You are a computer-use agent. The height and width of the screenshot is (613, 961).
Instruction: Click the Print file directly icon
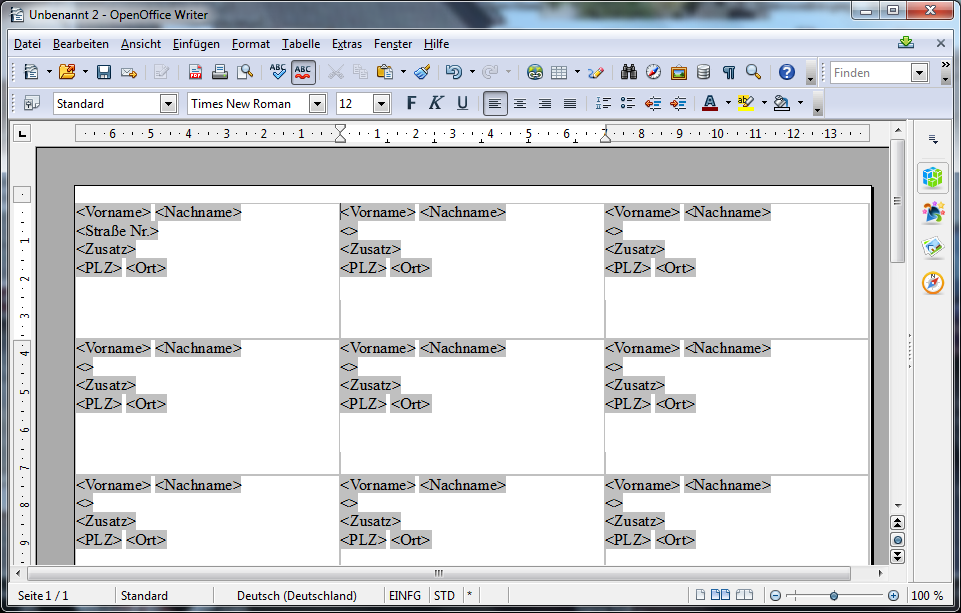(220, 72)
